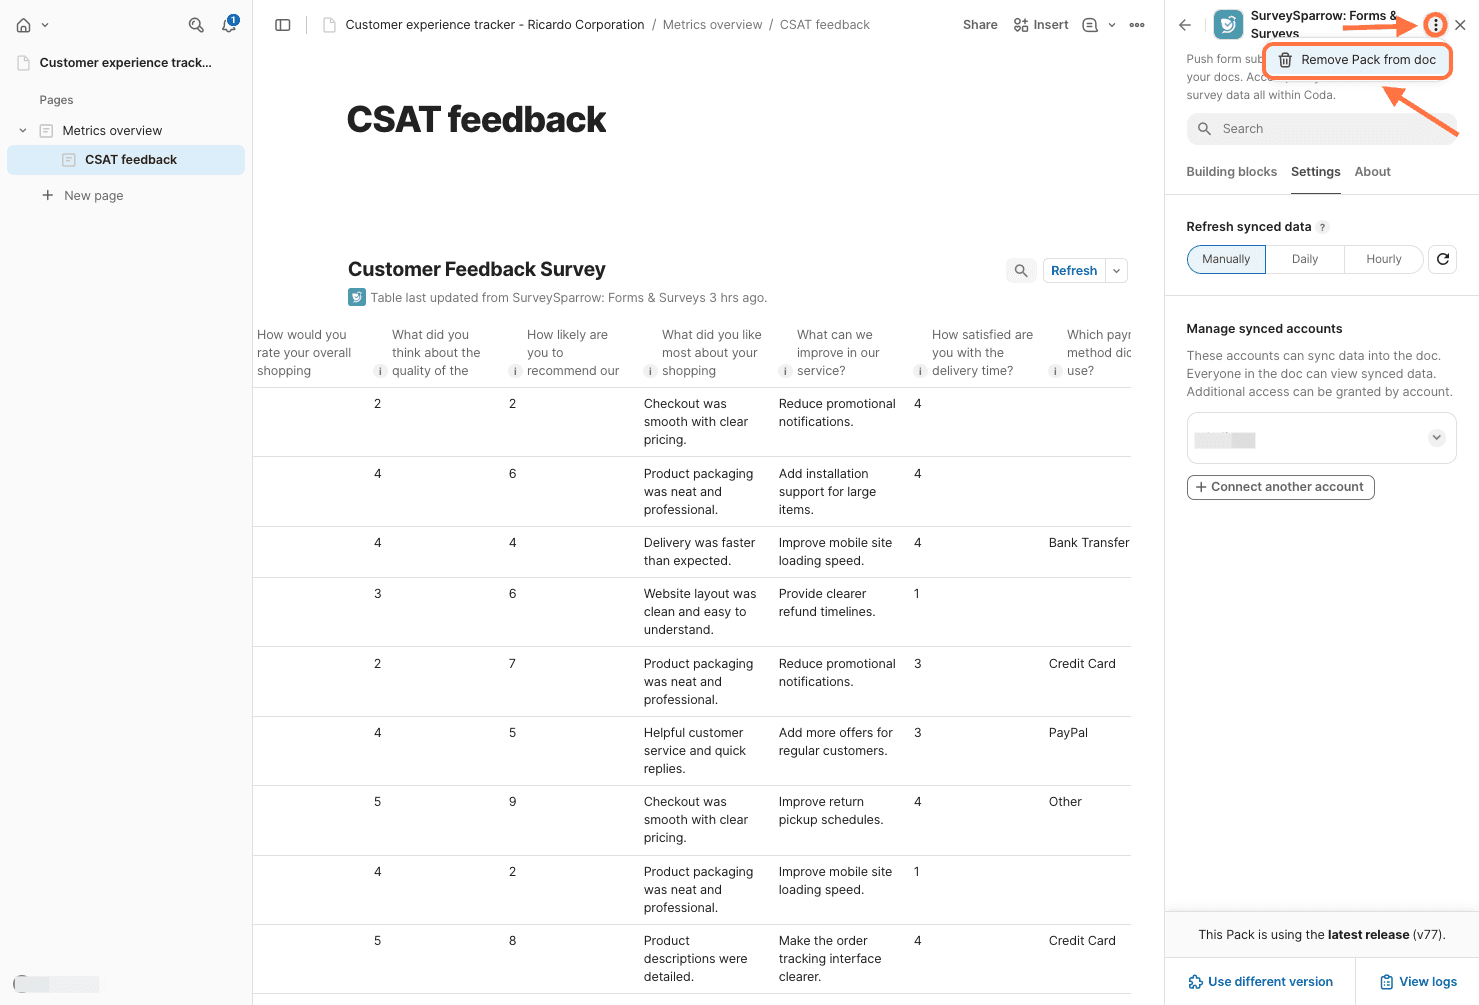Open the notifications bell
This screenshot has height=1005, width=1479.
(229, 25)
